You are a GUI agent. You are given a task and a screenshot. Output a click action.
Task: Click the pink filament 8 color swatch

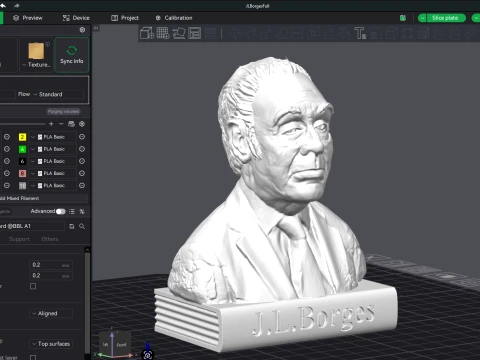(22, 173)
